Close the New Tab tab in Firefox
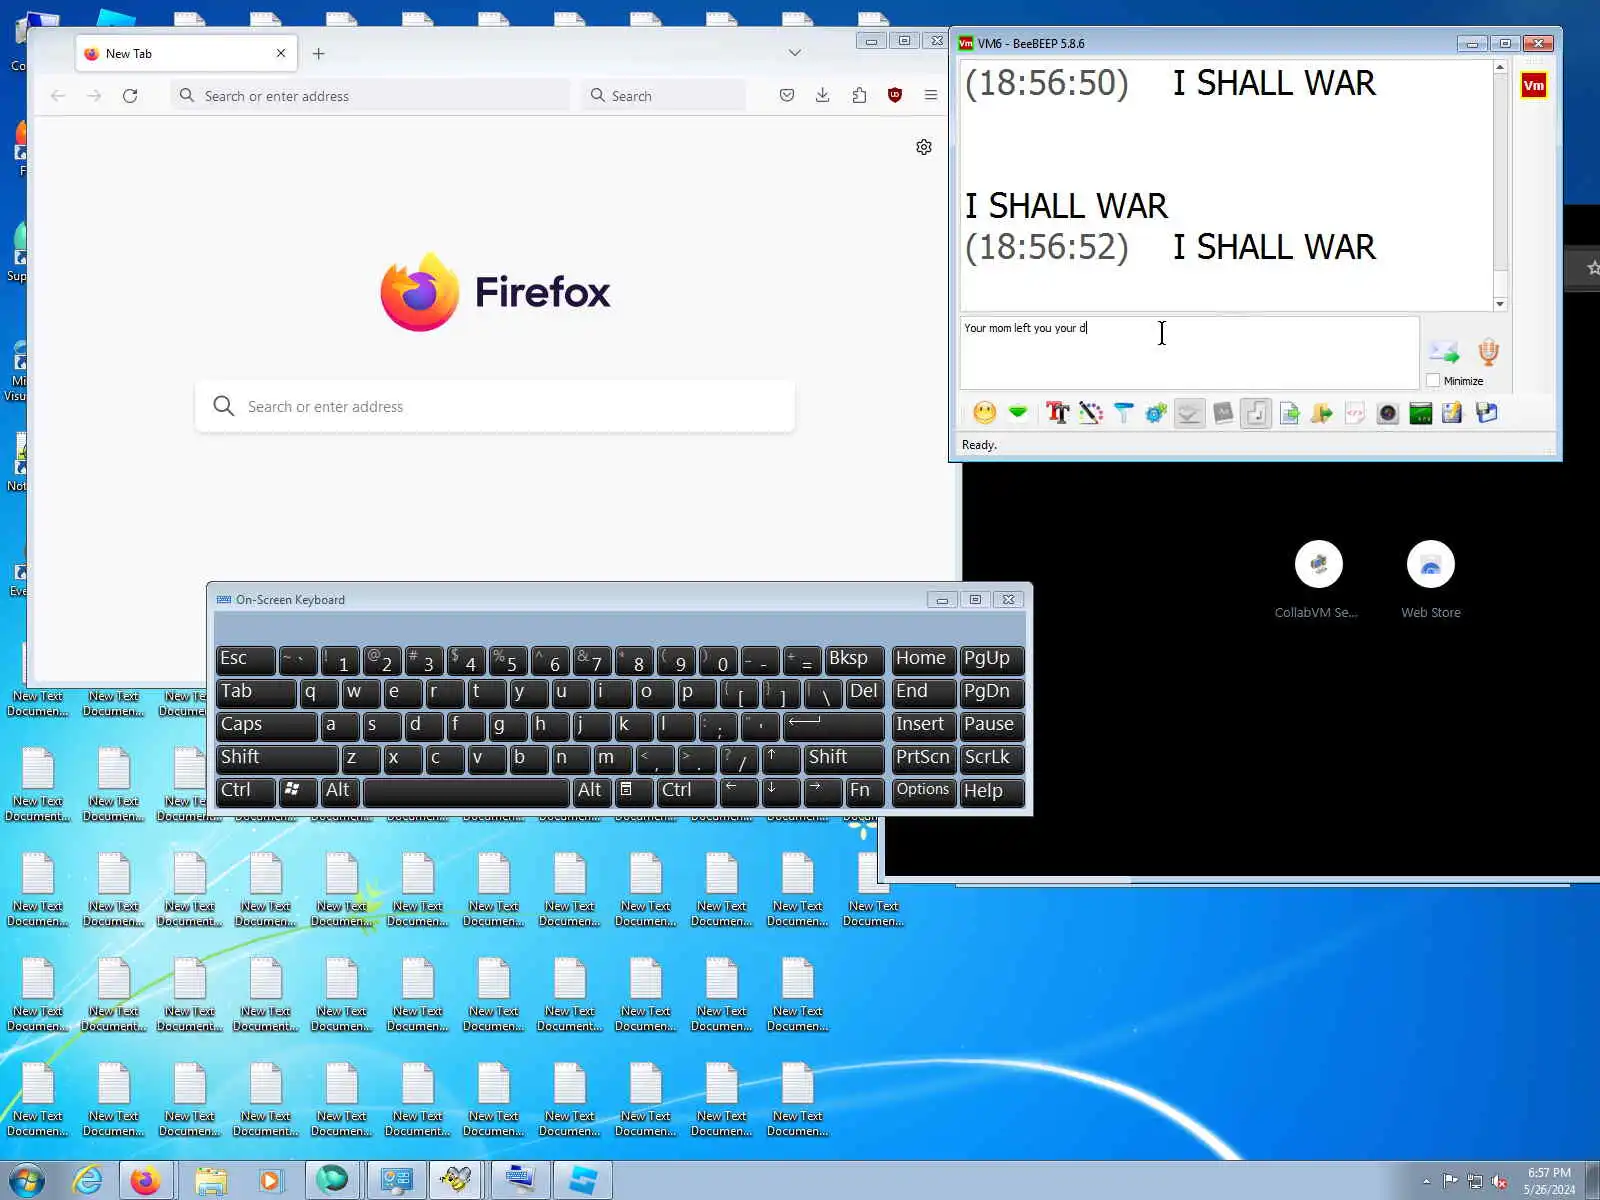The width and height of the screenshot is (1600, 1200). (x=281, y=54)
